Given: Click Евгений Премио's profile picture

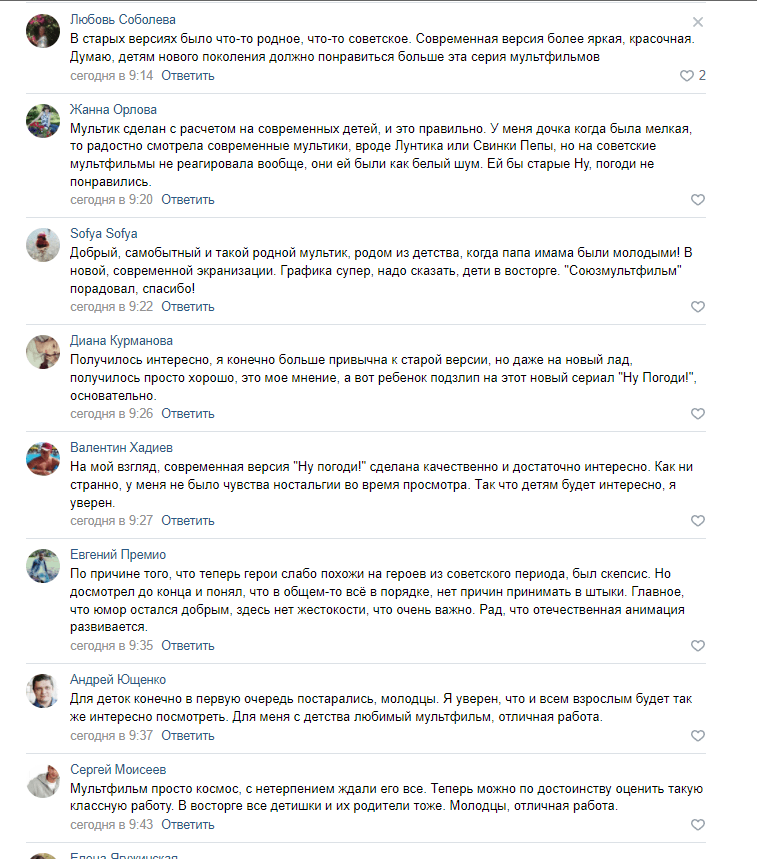Looking at the screenshot, I should [44, 565].
